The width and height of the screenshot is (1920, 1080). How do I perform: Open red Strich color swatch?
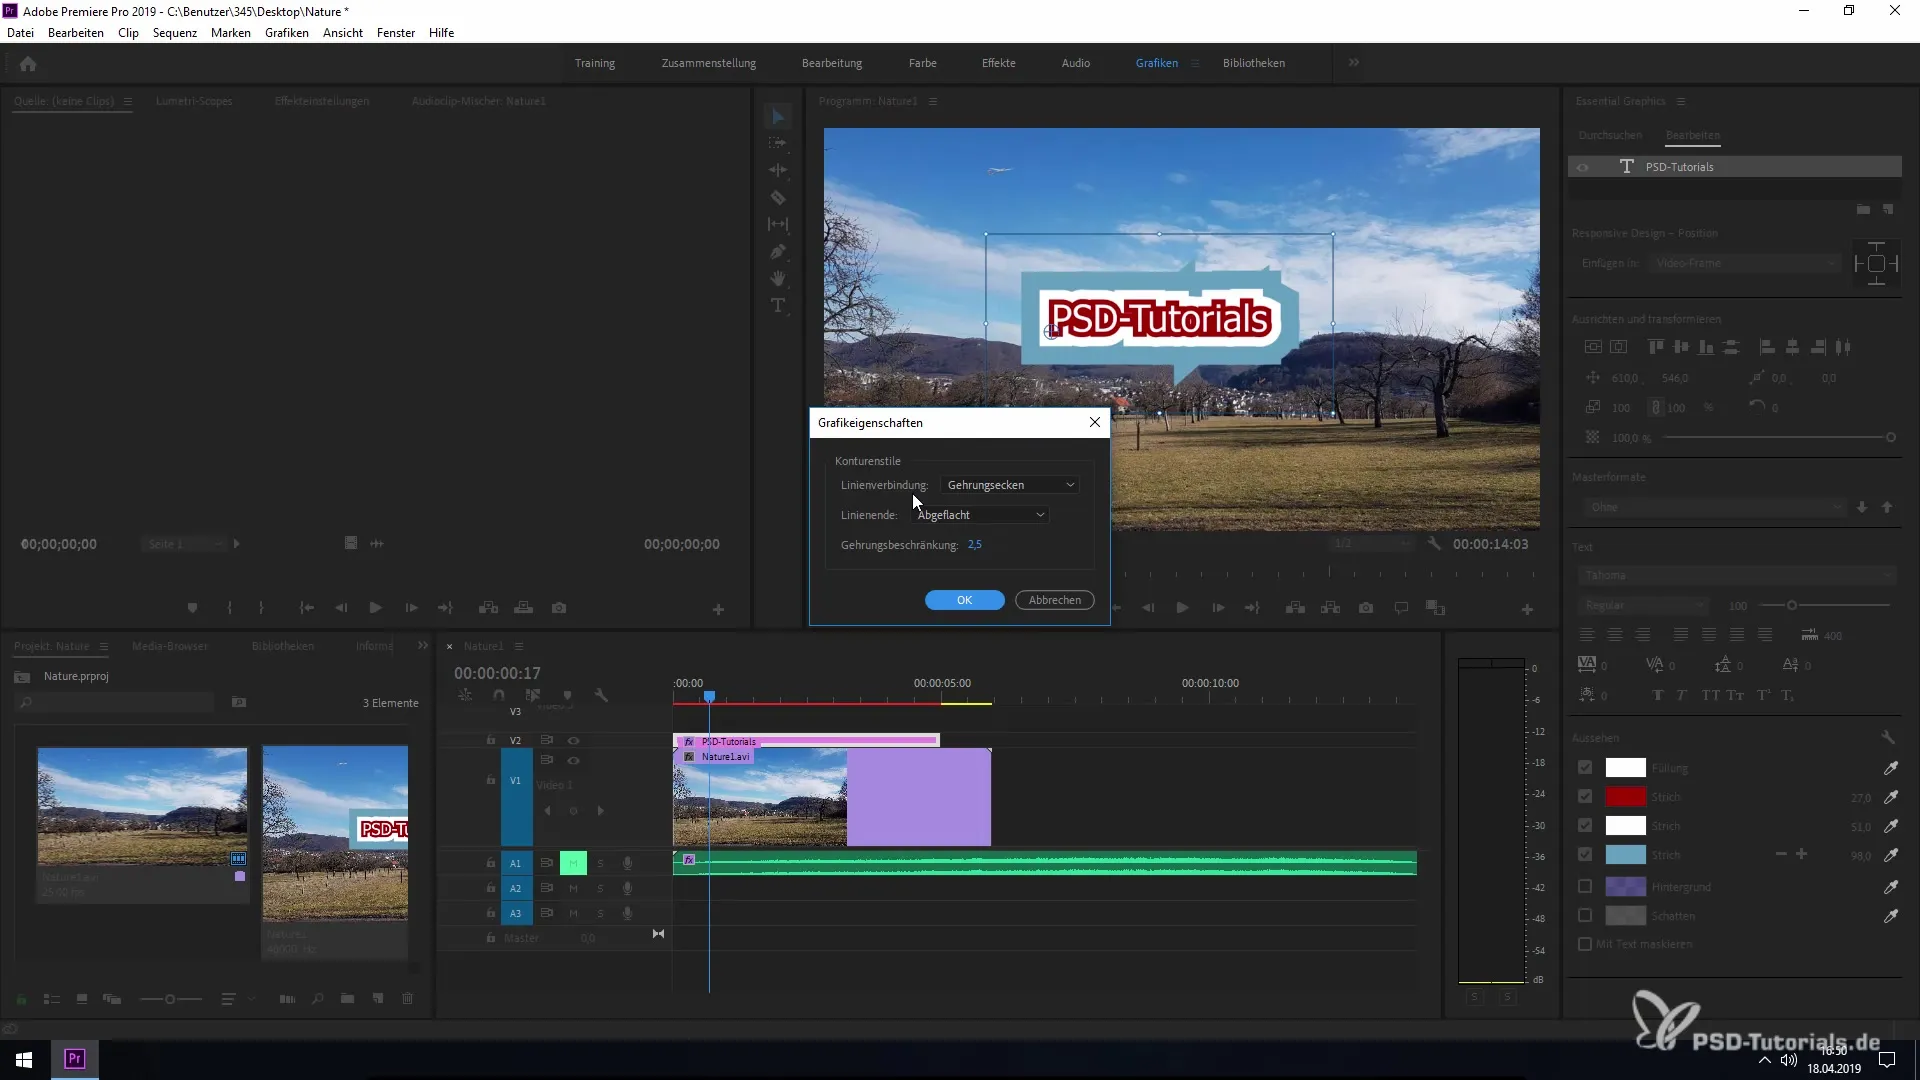pos(1625,797)
